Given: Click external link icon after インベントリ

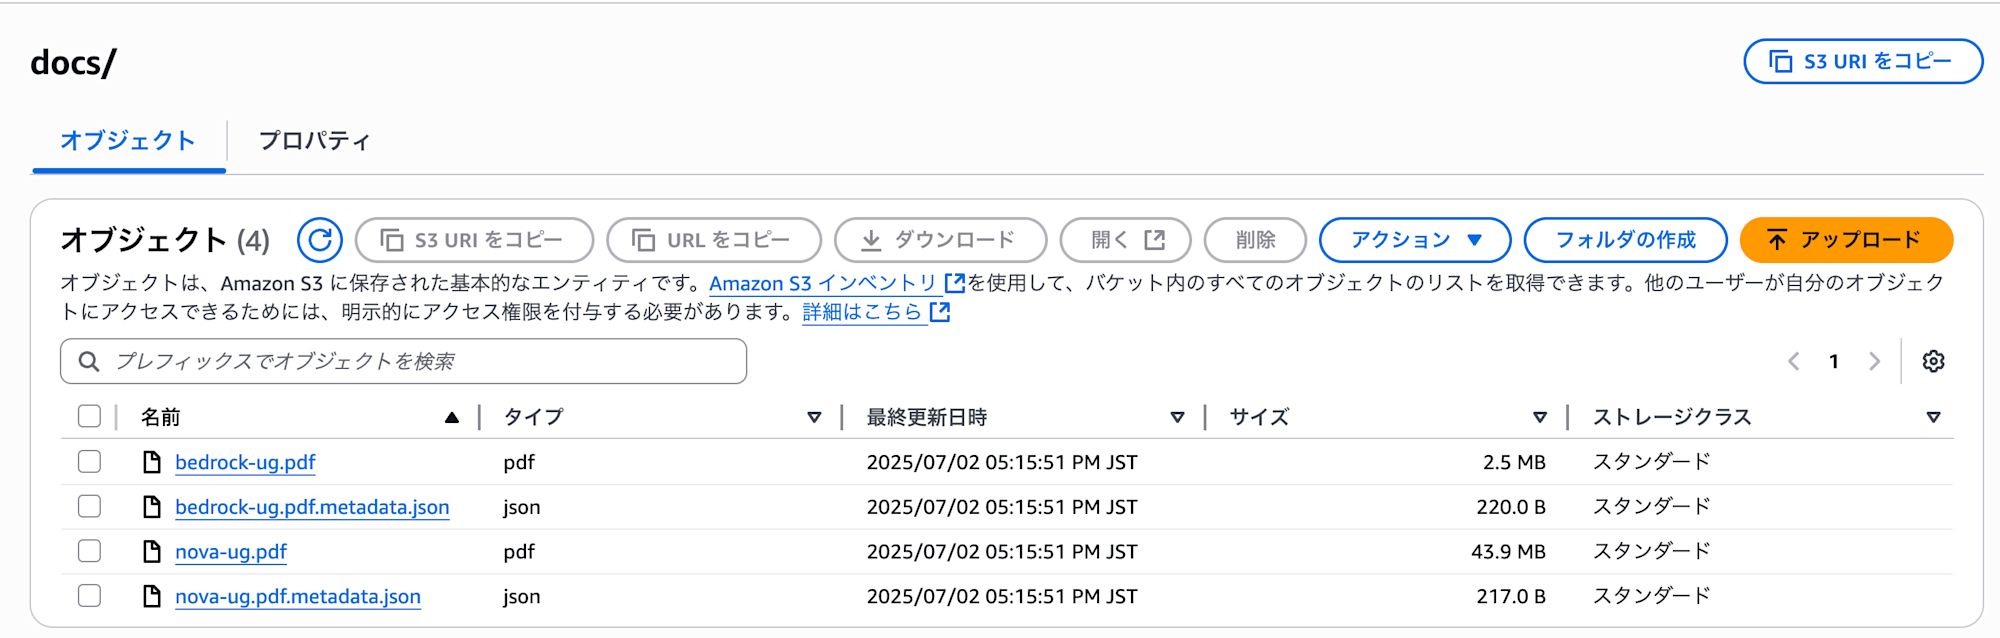Looking at the screenshot, I should click(955, 283).
